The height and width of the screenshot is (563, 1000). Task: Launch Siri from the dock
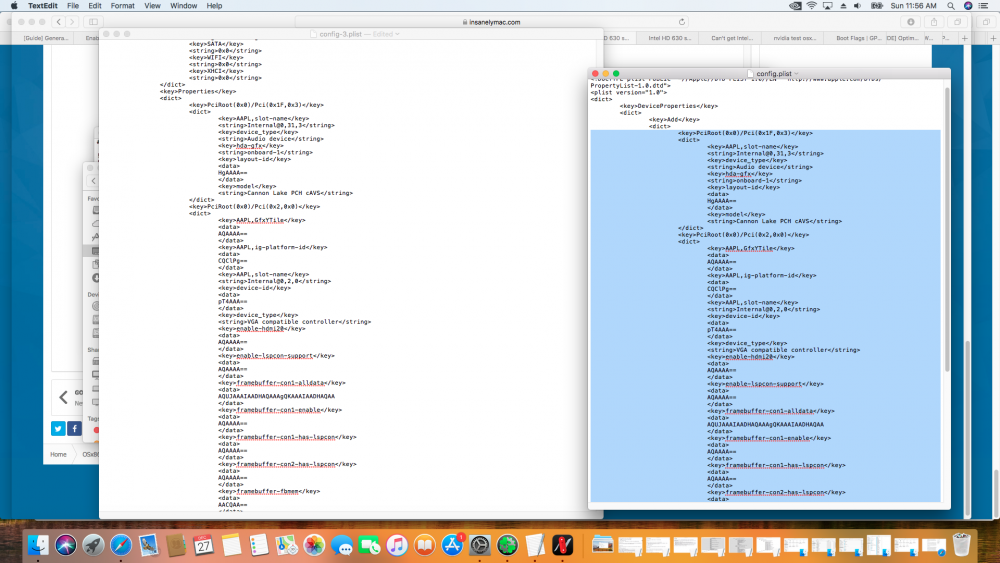pyautogui.click(x=65, y=545)
